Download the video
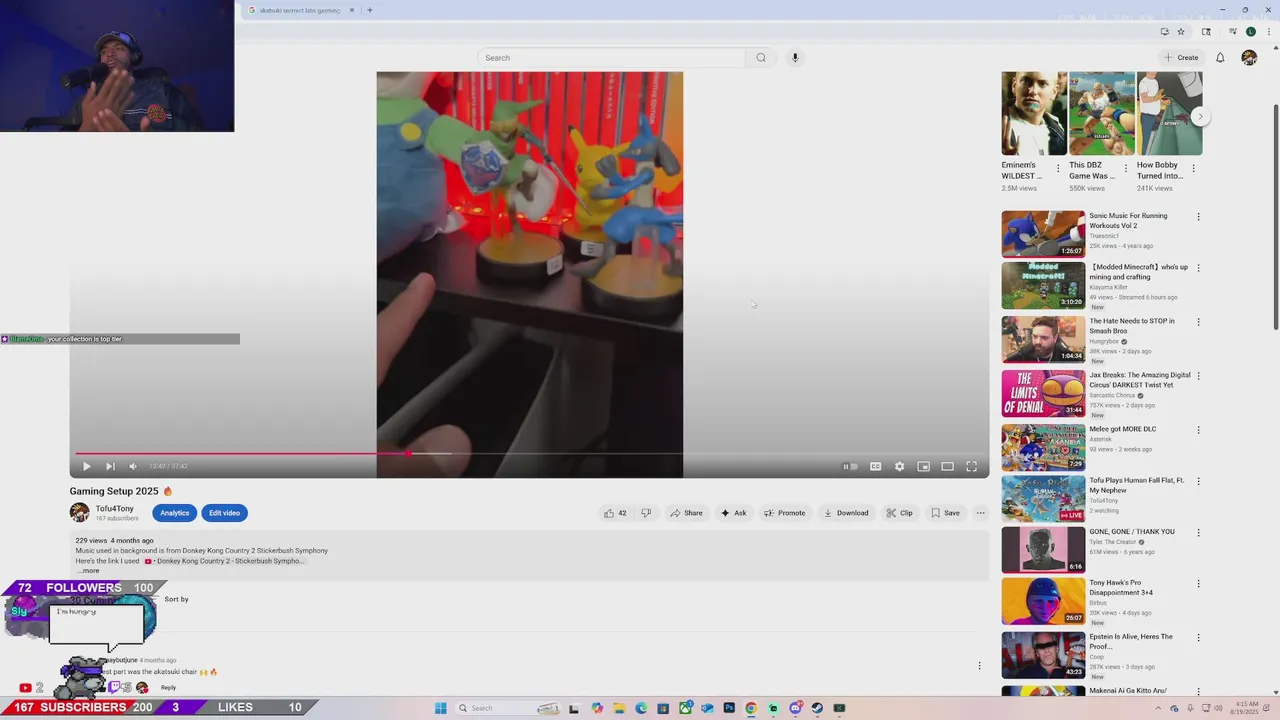 [x=846, y=513]
